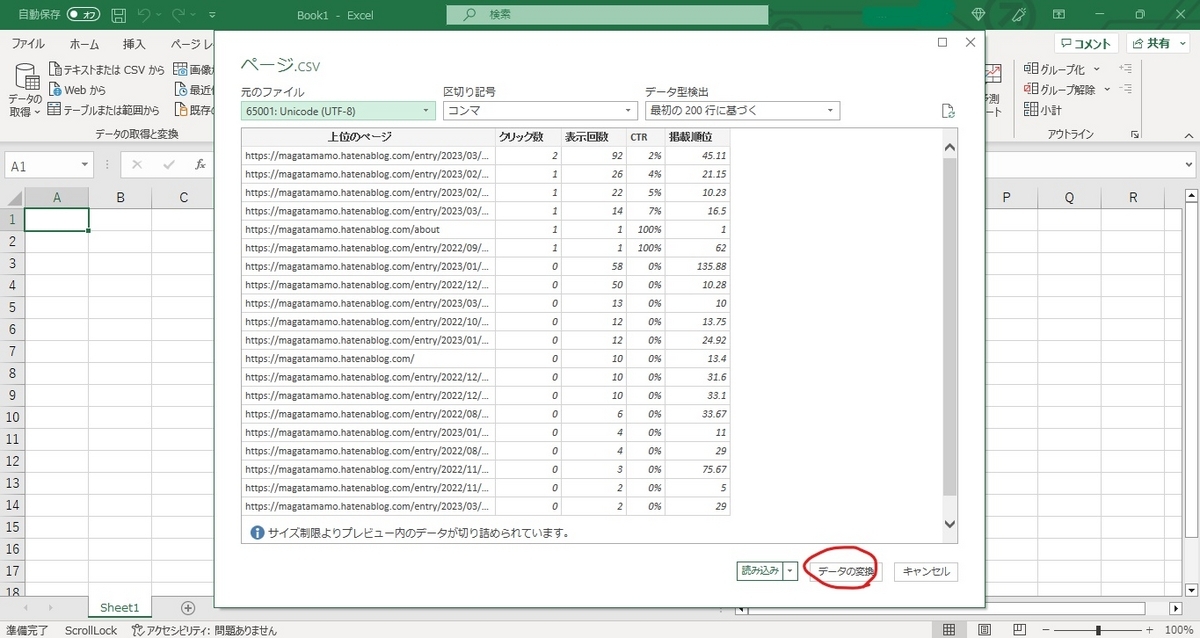The image size is (1200, 638).
Task: Click the クリック数 column header
Action: click(x=529, y=137)
